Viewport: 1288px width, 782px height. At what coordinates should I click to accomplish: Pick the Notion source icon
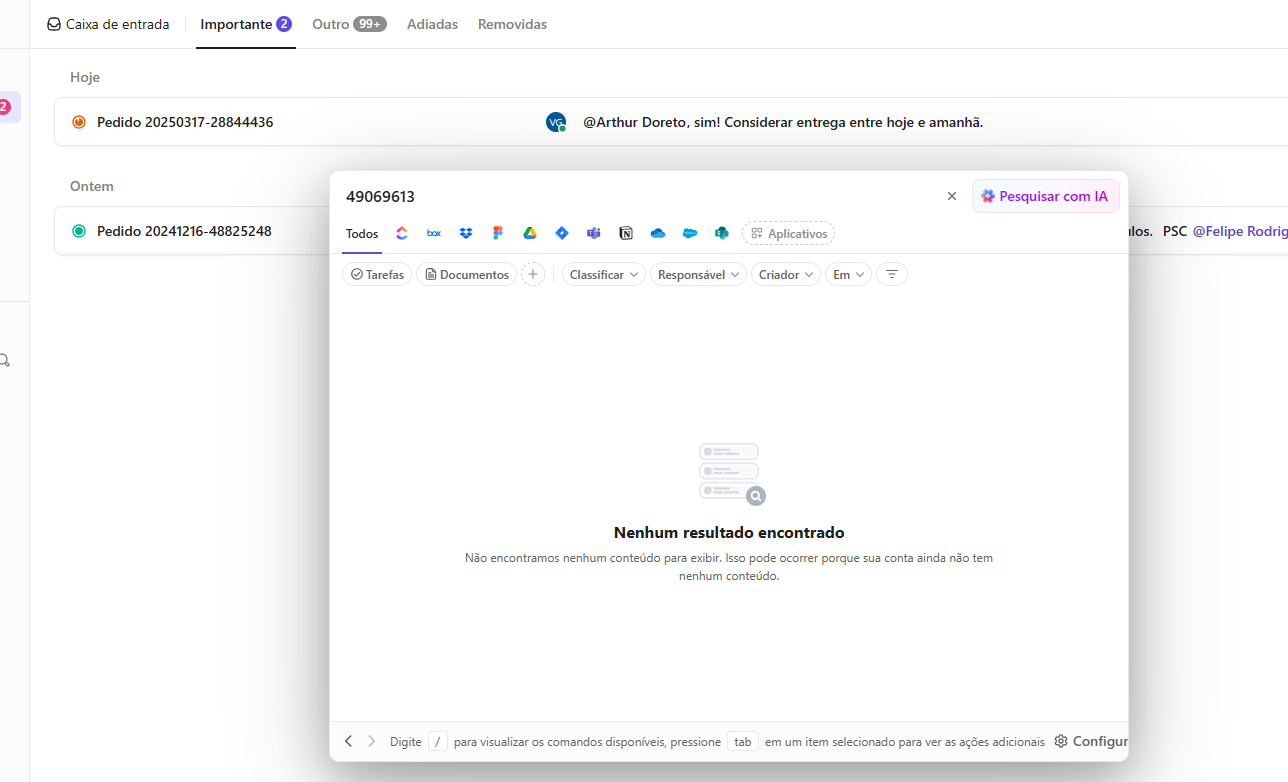[x=626, y=233]
